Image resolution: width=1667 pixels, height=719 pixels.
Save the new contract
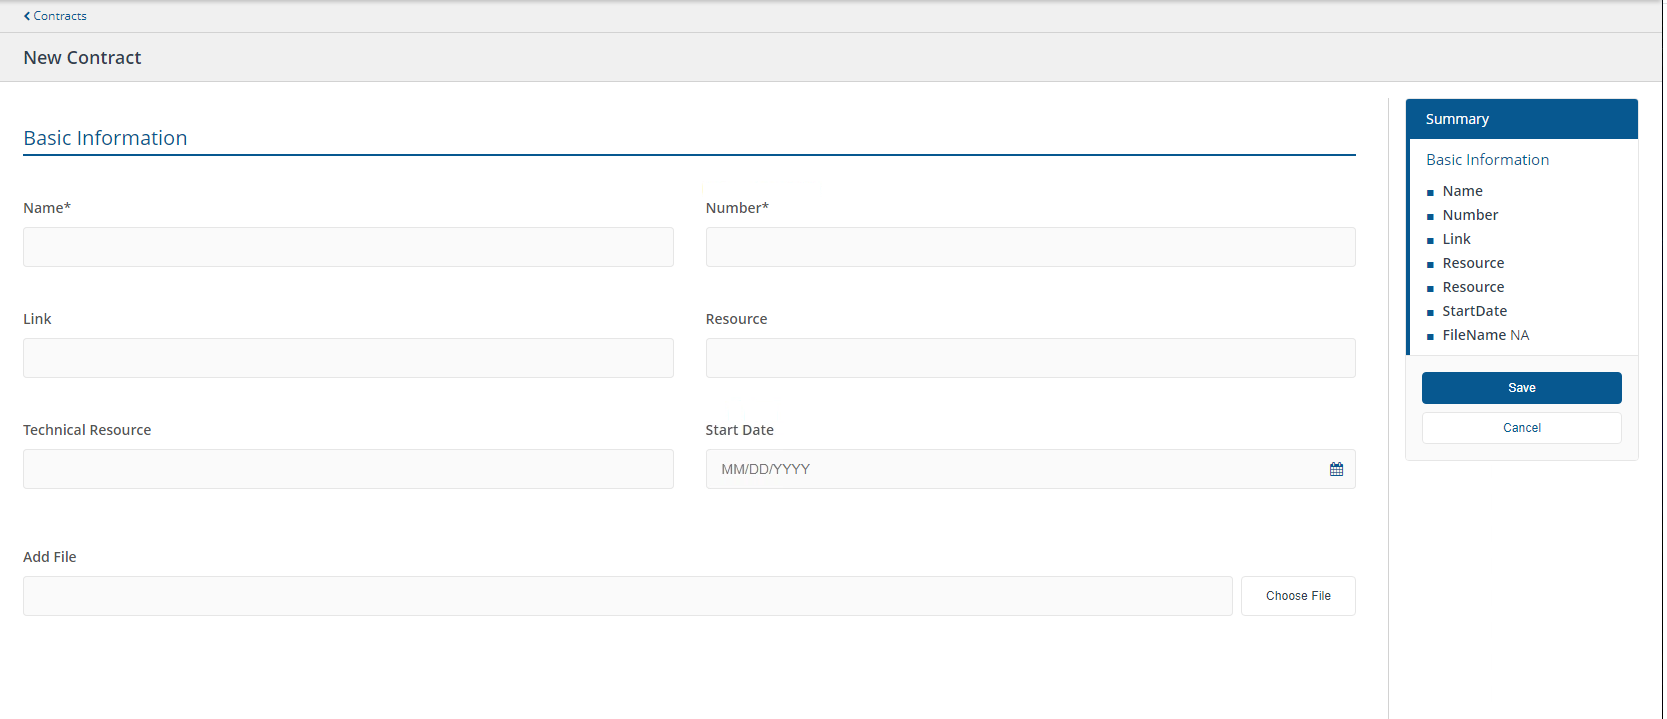pos(1521,388)
